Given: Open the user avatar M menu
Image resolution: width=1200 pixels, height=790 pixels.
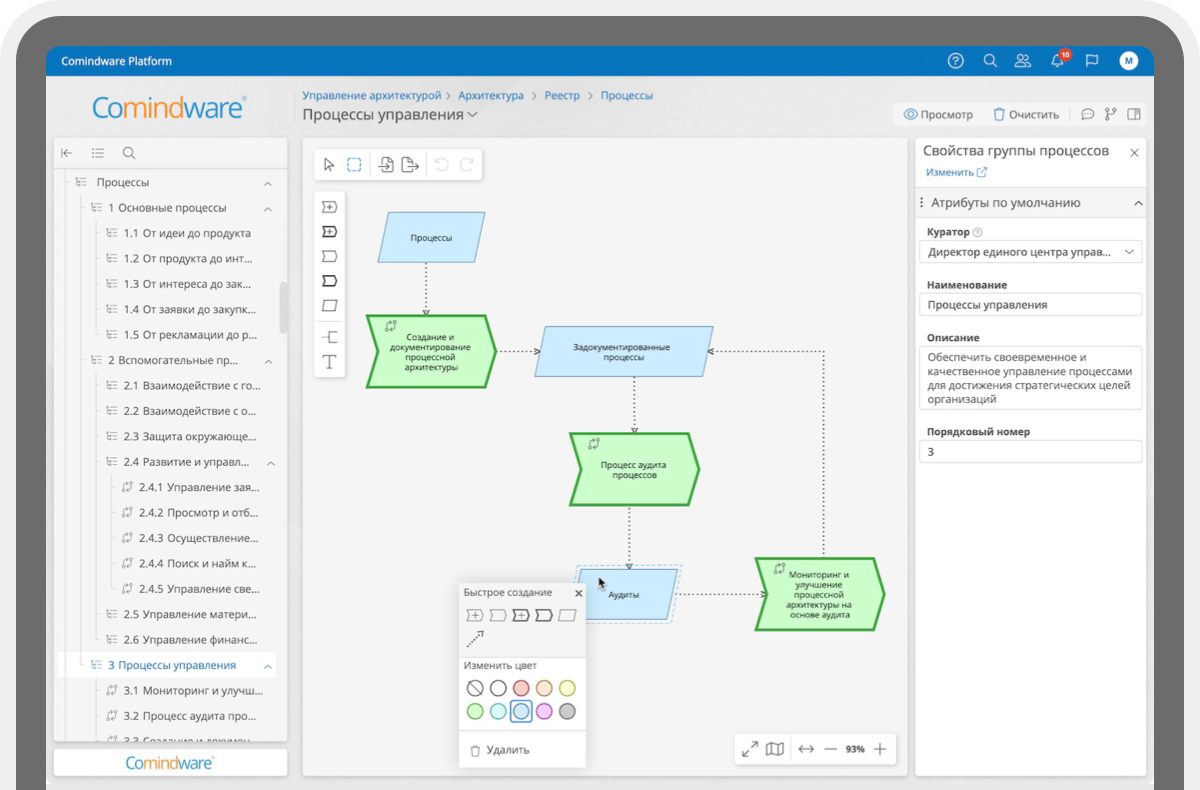Looking at the screenshot, I should click(x=1129, y=61).
